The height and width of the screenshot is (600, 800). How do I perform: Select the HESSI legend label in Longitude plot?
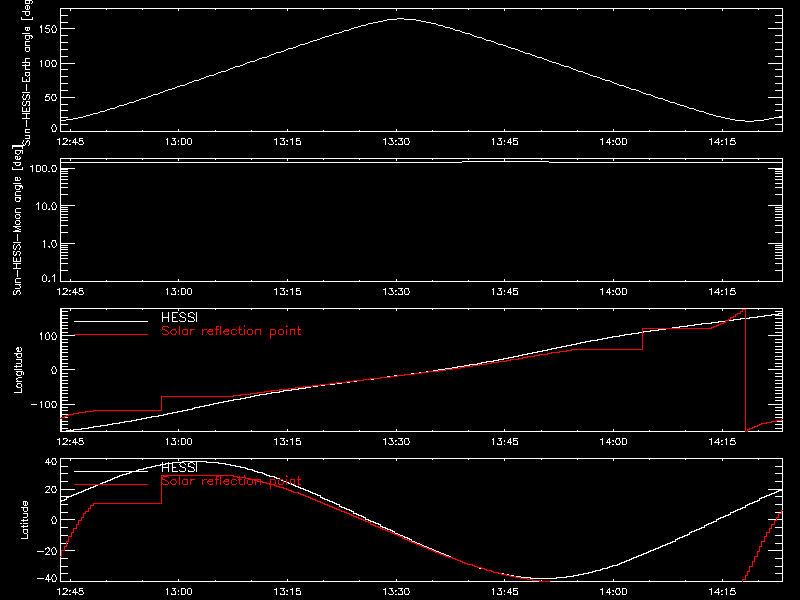pyautogui.click(x=179, y=317)
